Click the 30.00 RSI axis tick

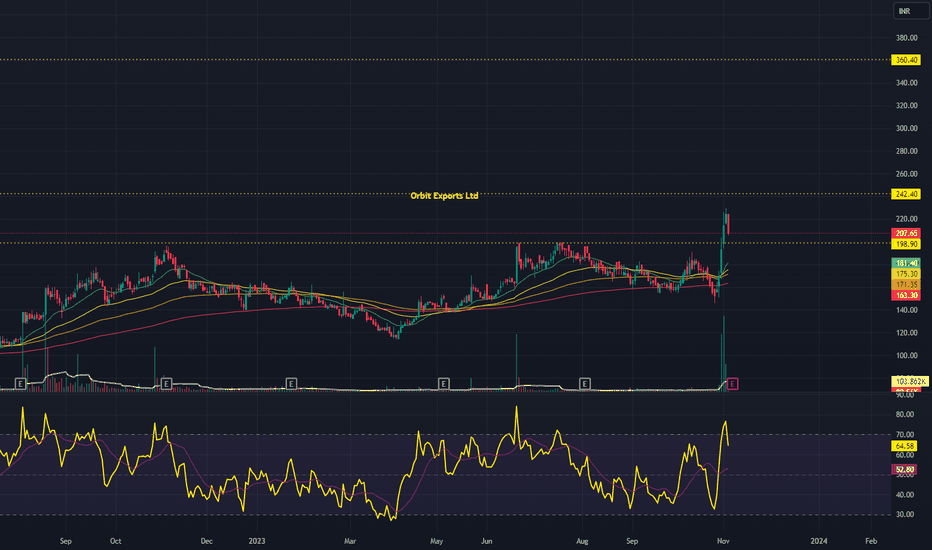(x=905, y=514)
